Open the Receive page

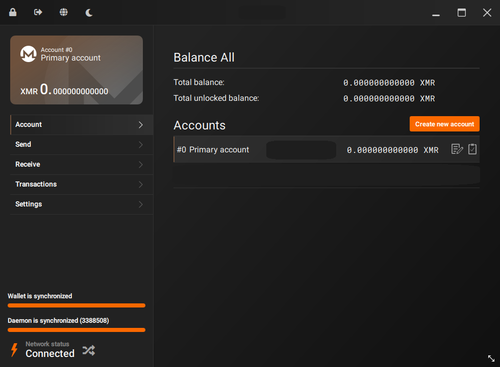tap(82, 164)
